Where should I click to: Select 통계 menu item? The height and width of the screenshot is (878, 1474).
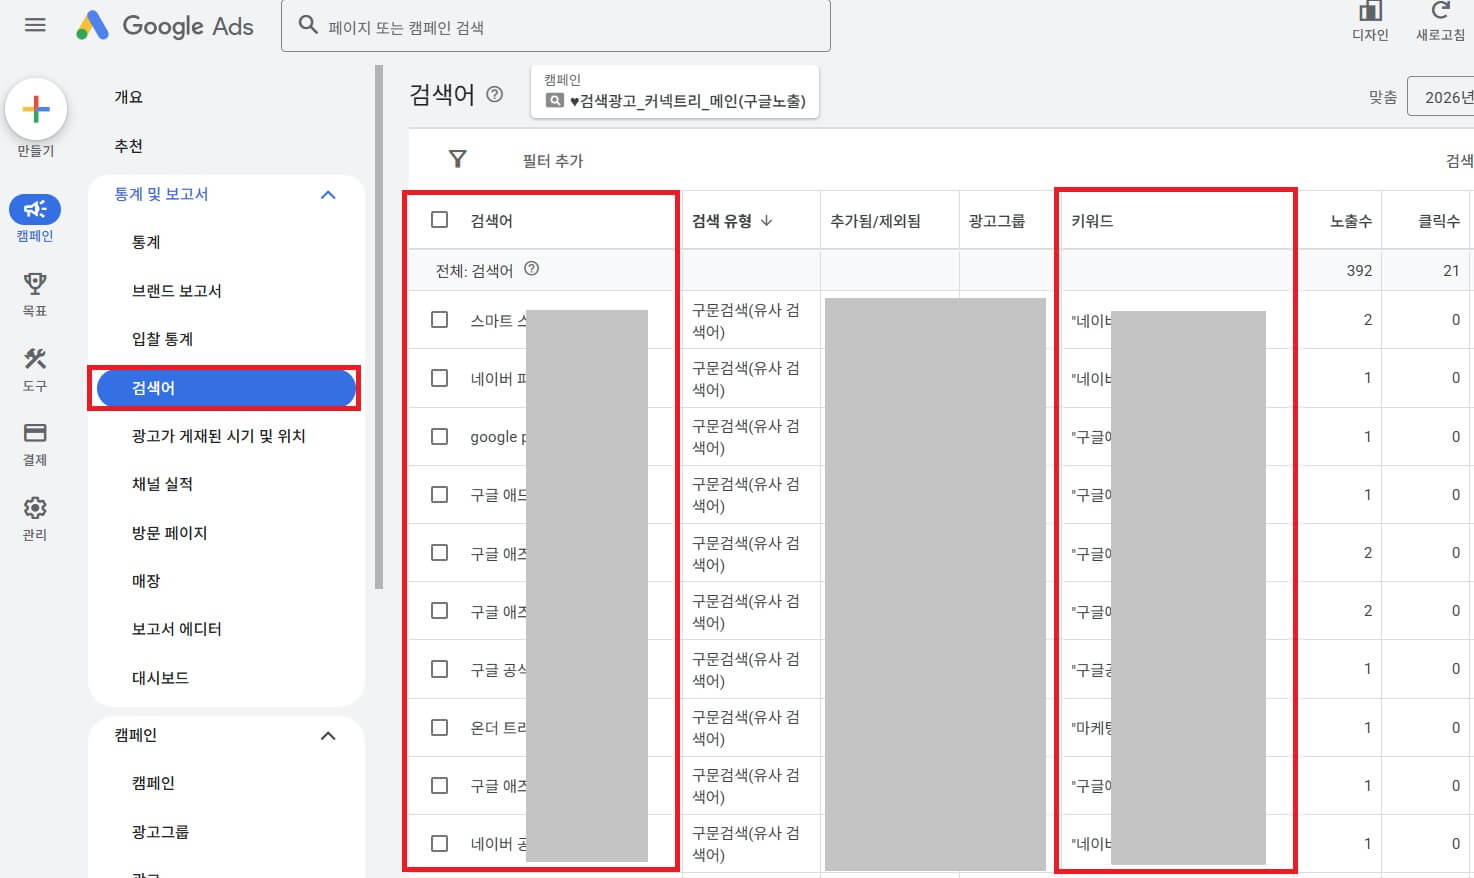pos(146,242)
